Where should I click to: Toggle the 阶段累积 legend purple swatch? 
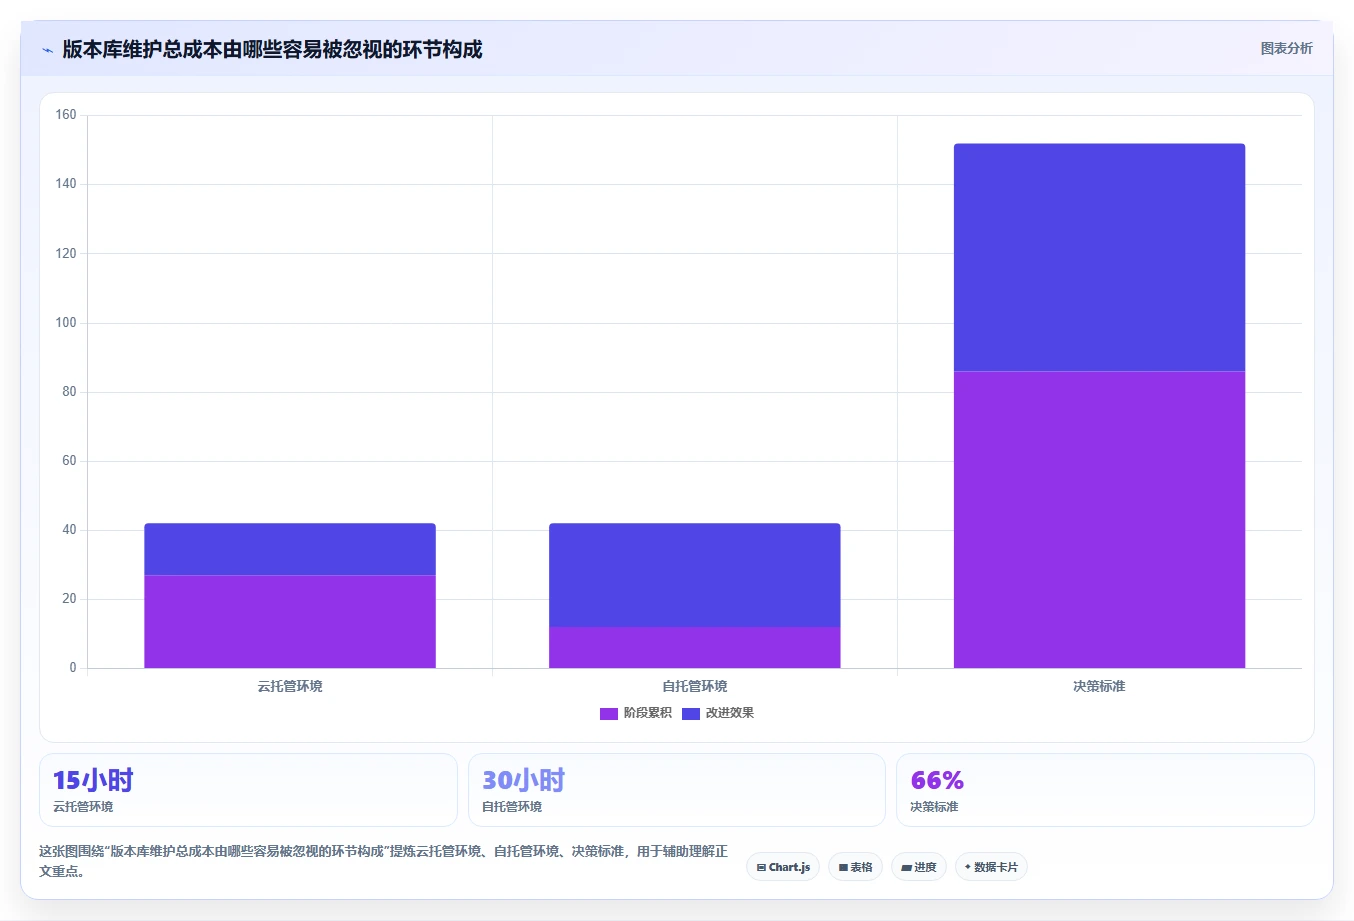click(609, 713)
